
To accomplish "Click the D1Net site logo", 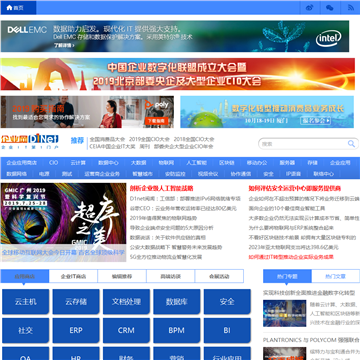I will point(30,142).
